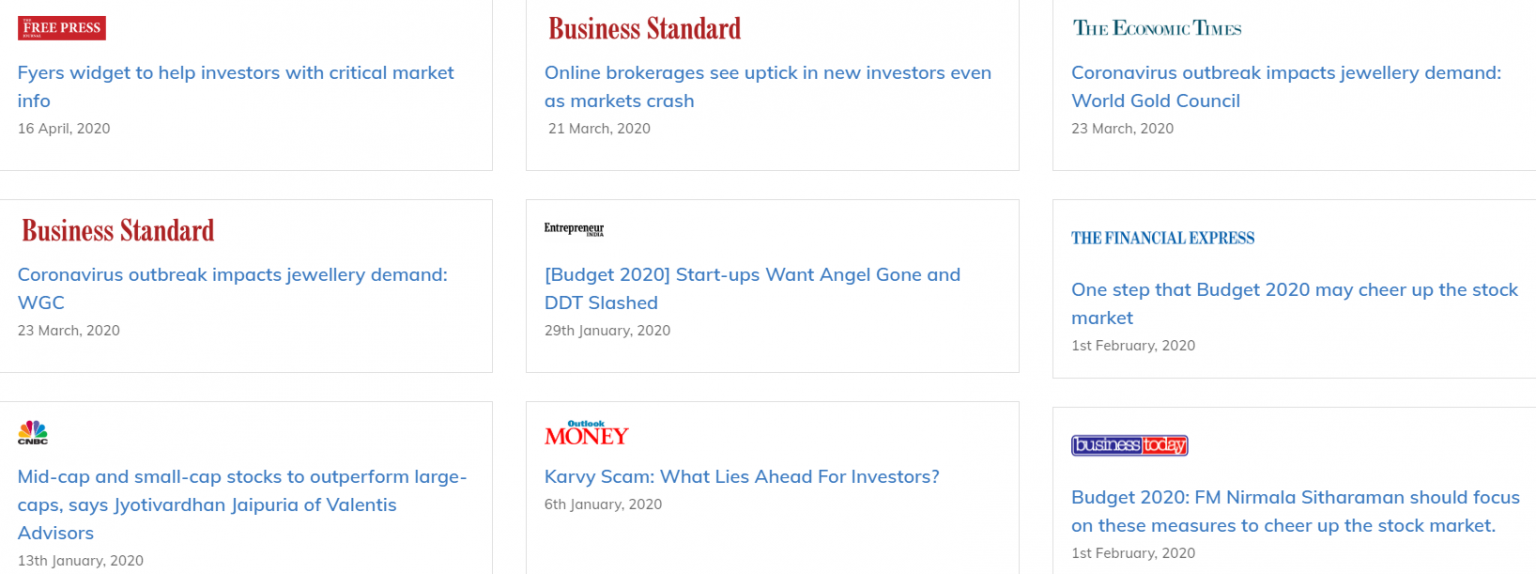The height and width of the screenshot is (574, 1536).
Task: Click The Financial Express logo
Action: pos(1162,238)
